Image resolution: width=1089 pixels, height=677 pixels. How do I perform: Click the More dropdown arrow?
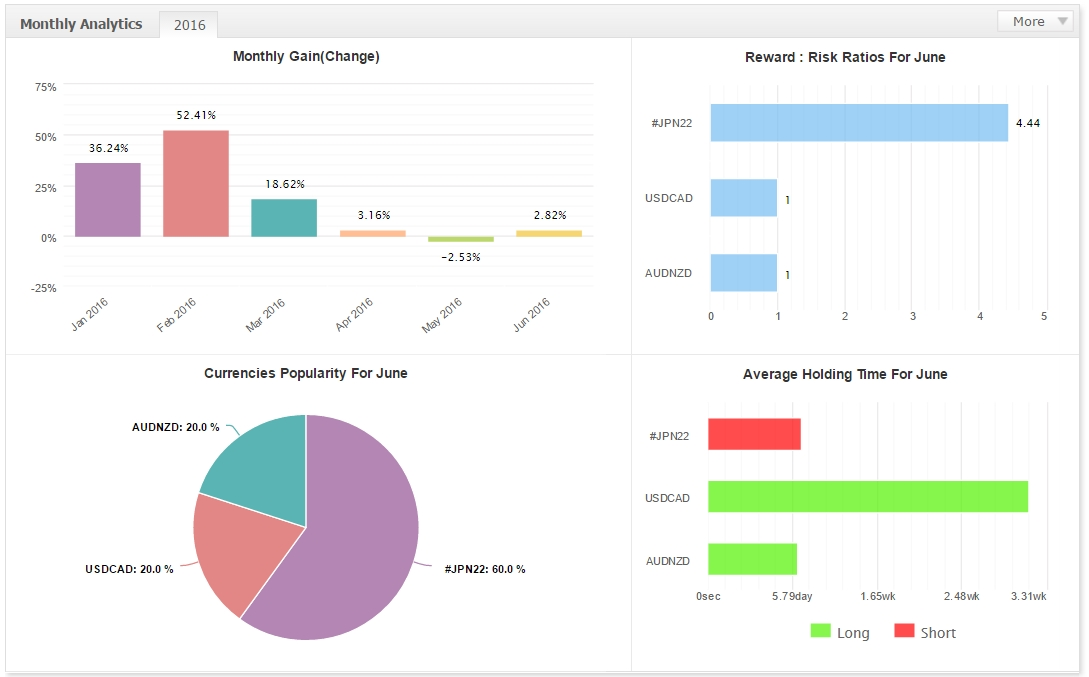(1062, 22)
